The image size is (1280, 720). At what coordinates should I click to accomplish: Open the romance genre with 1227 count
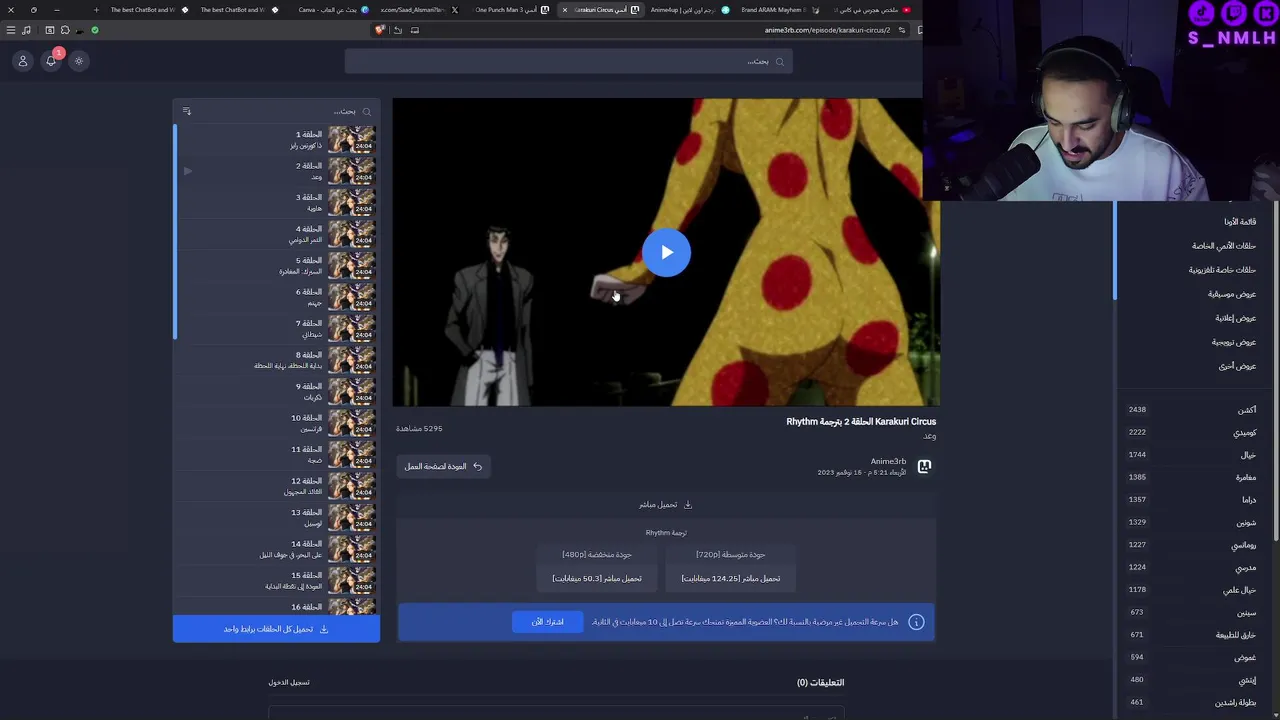[x=1191, y=545]
